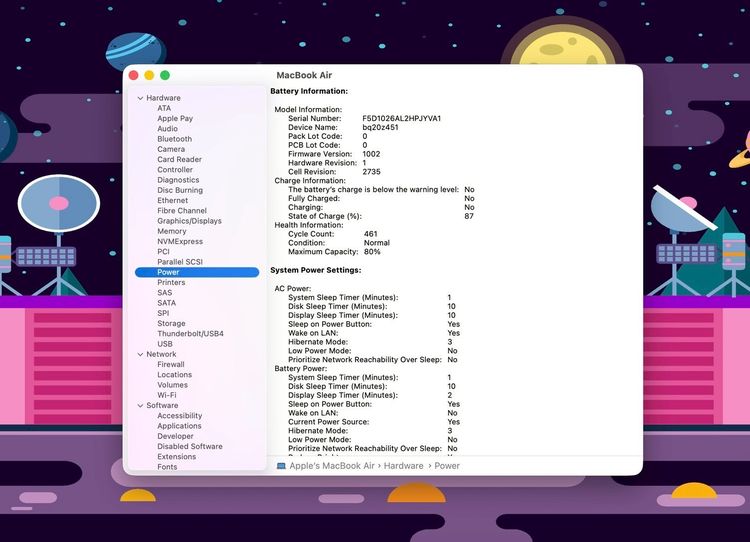Image resolution: width=750 pixels, height=542 pixels.
Task: Open Parallel SCSI entry
Action: click(180, 262)
